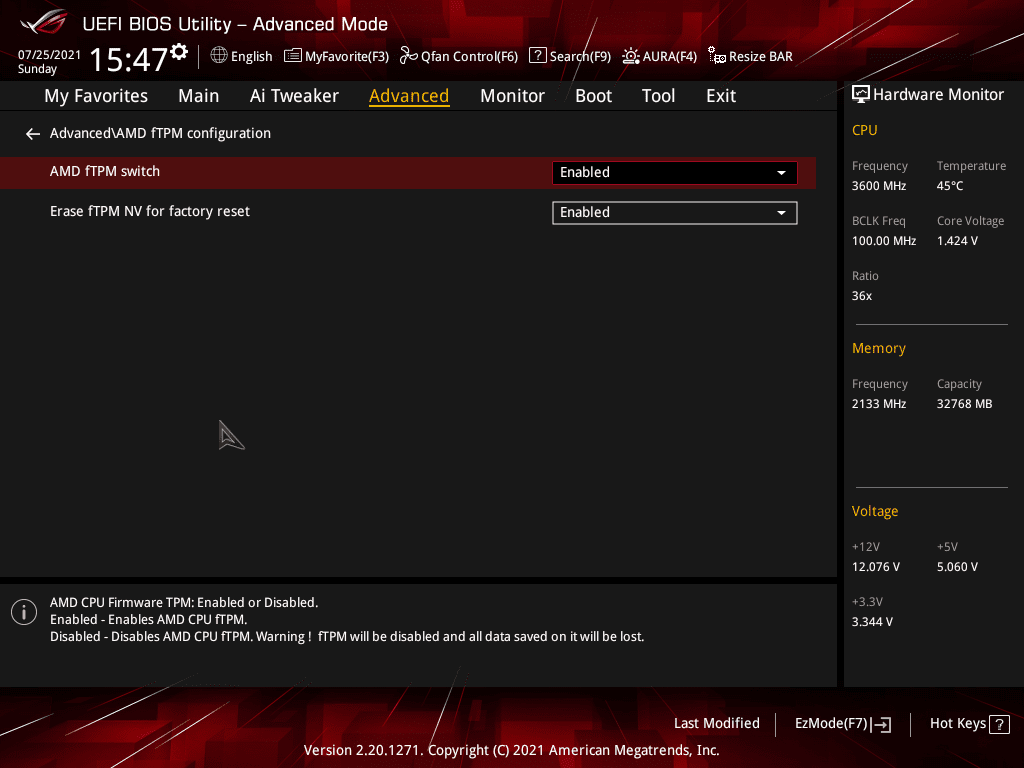Open the My Favorites tab
The width and height of the screenshot is (1024, 768).
96,96
